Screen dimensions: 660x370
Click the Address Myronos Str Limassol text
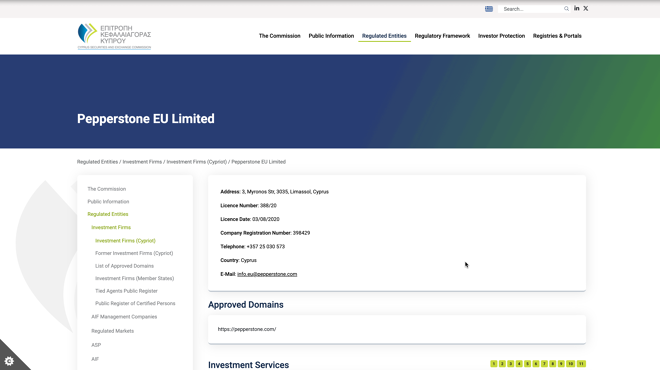tap(274, 192)
